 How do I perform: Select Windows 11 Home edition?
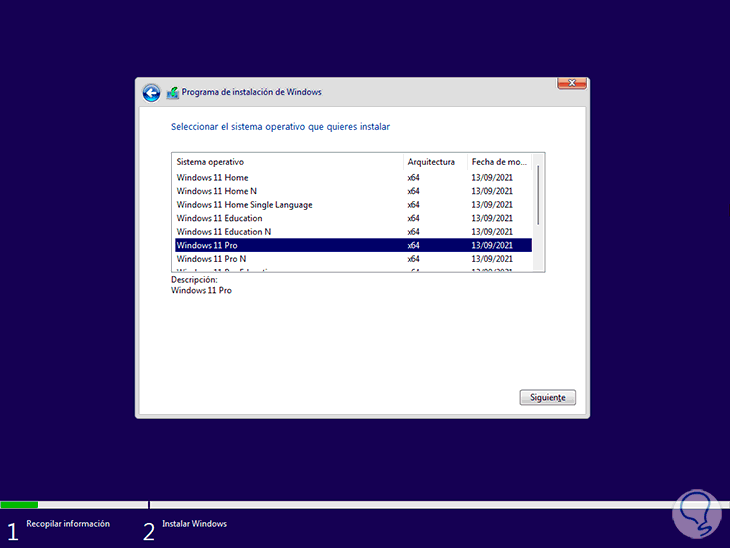coord(353,178)
